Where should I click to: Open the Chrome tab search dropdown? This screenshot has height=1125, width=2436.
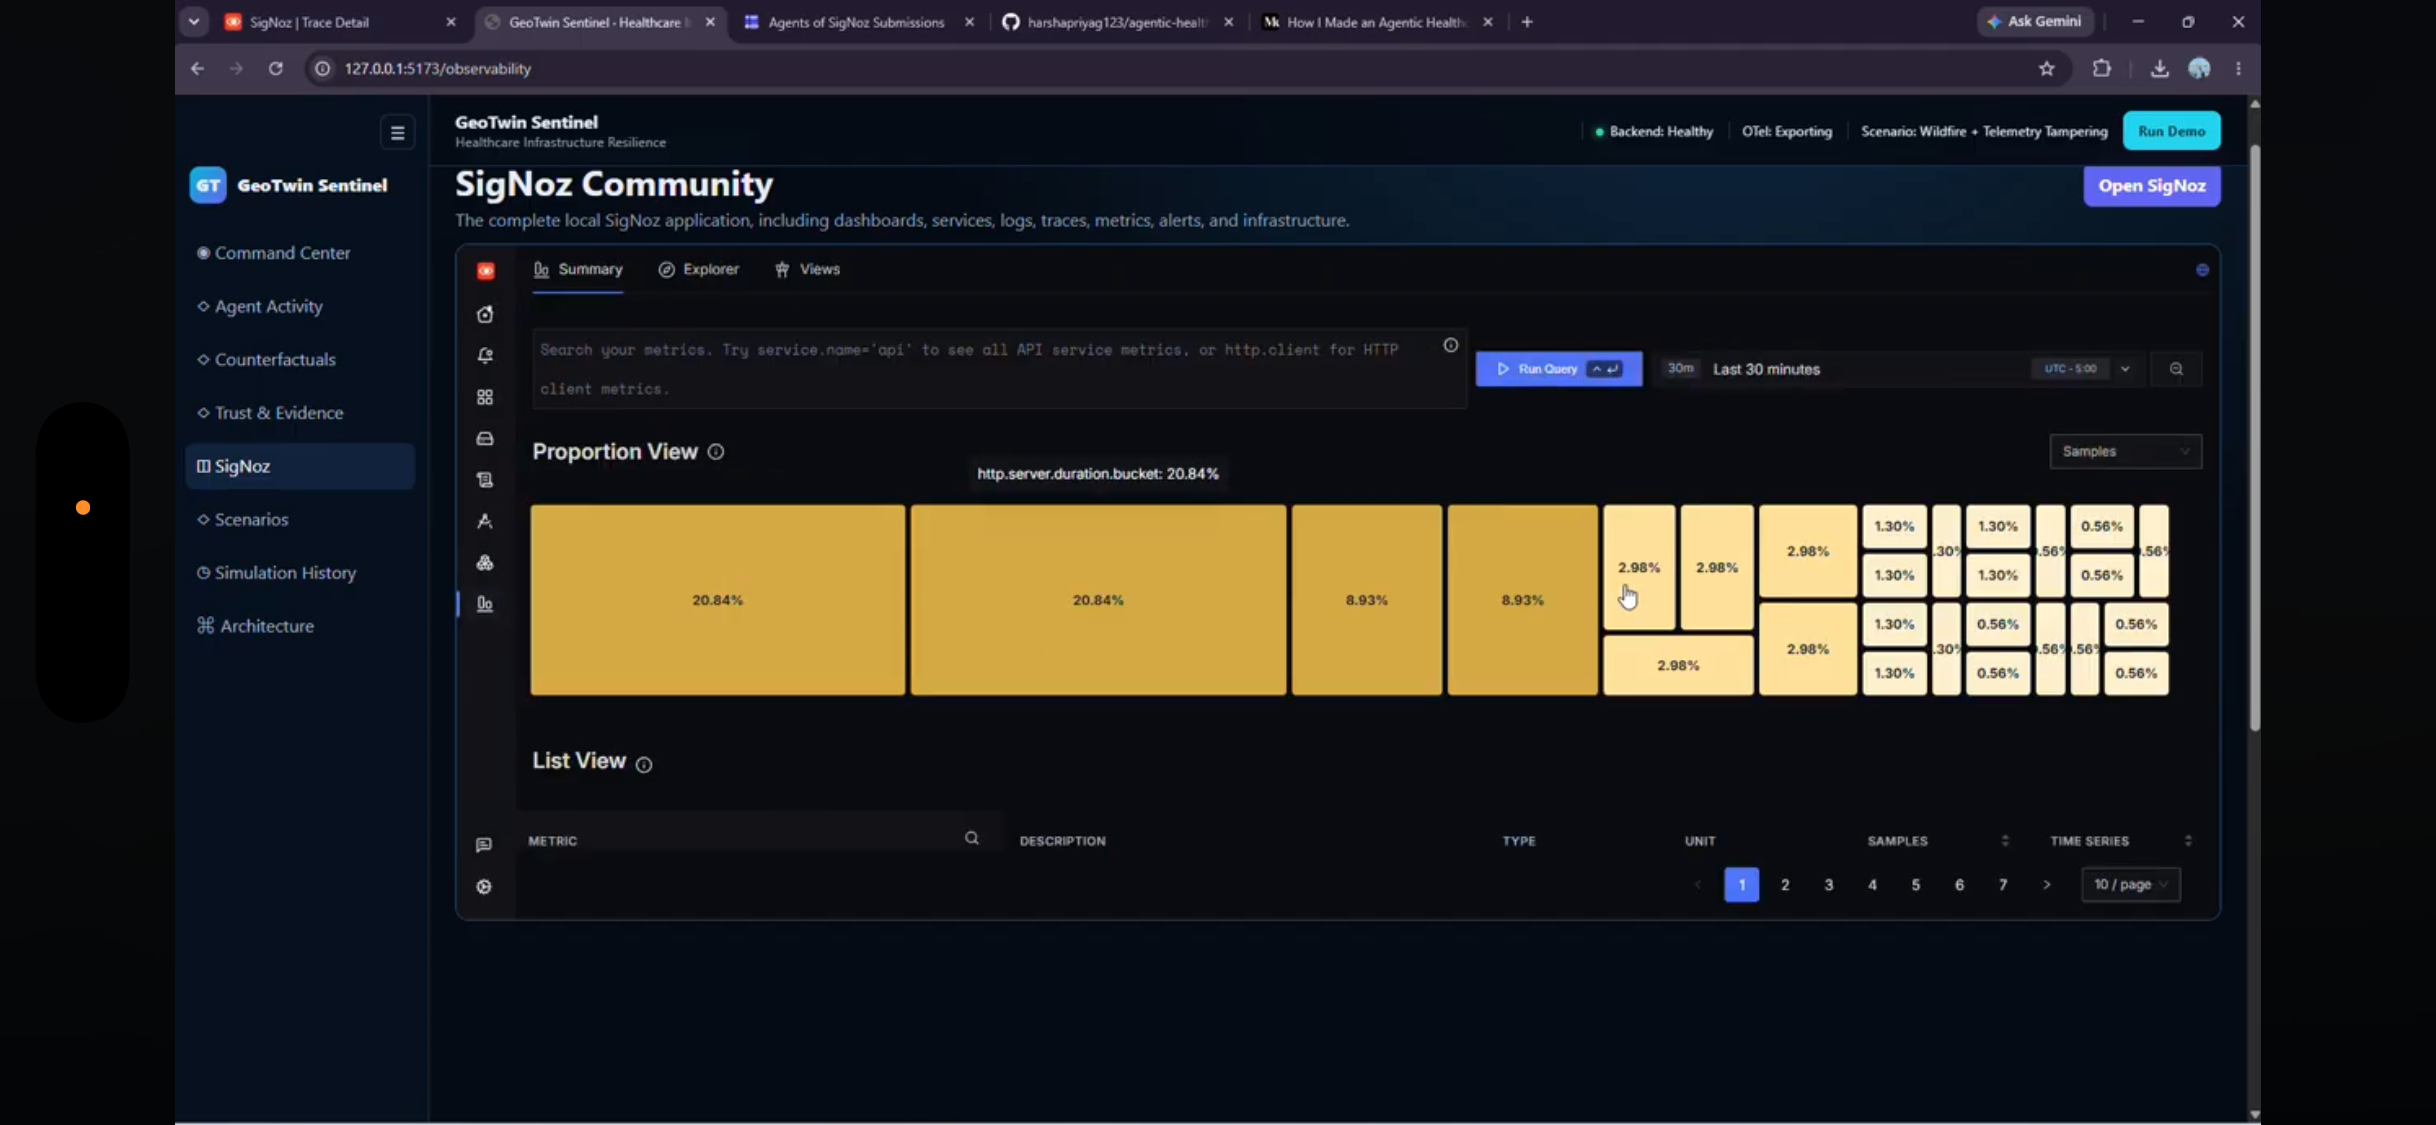click(194, 21)
